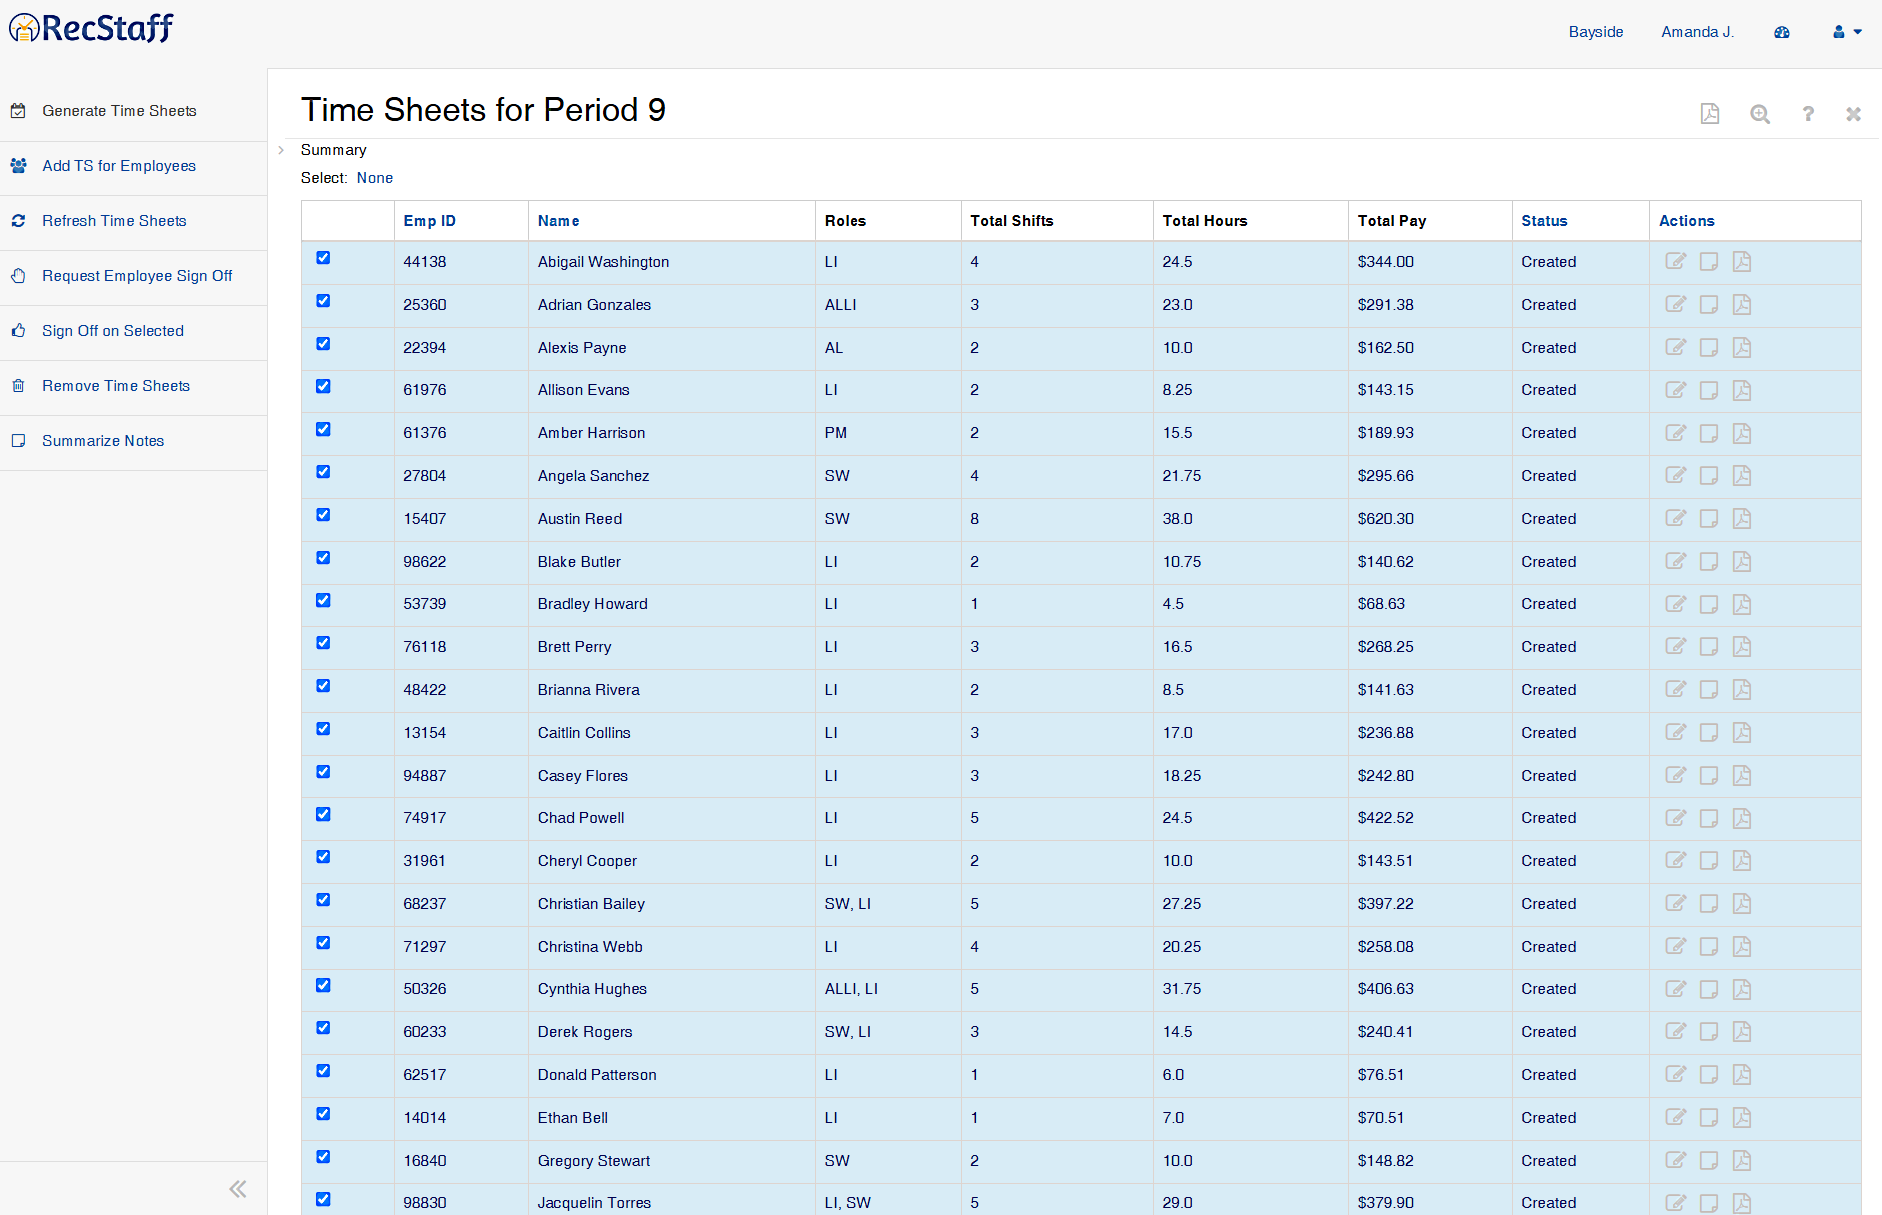Image resolution: width=1882 pixels, height=1215 pixels.
Task: Select Add TS for Employees
Action: coord(119,166)
